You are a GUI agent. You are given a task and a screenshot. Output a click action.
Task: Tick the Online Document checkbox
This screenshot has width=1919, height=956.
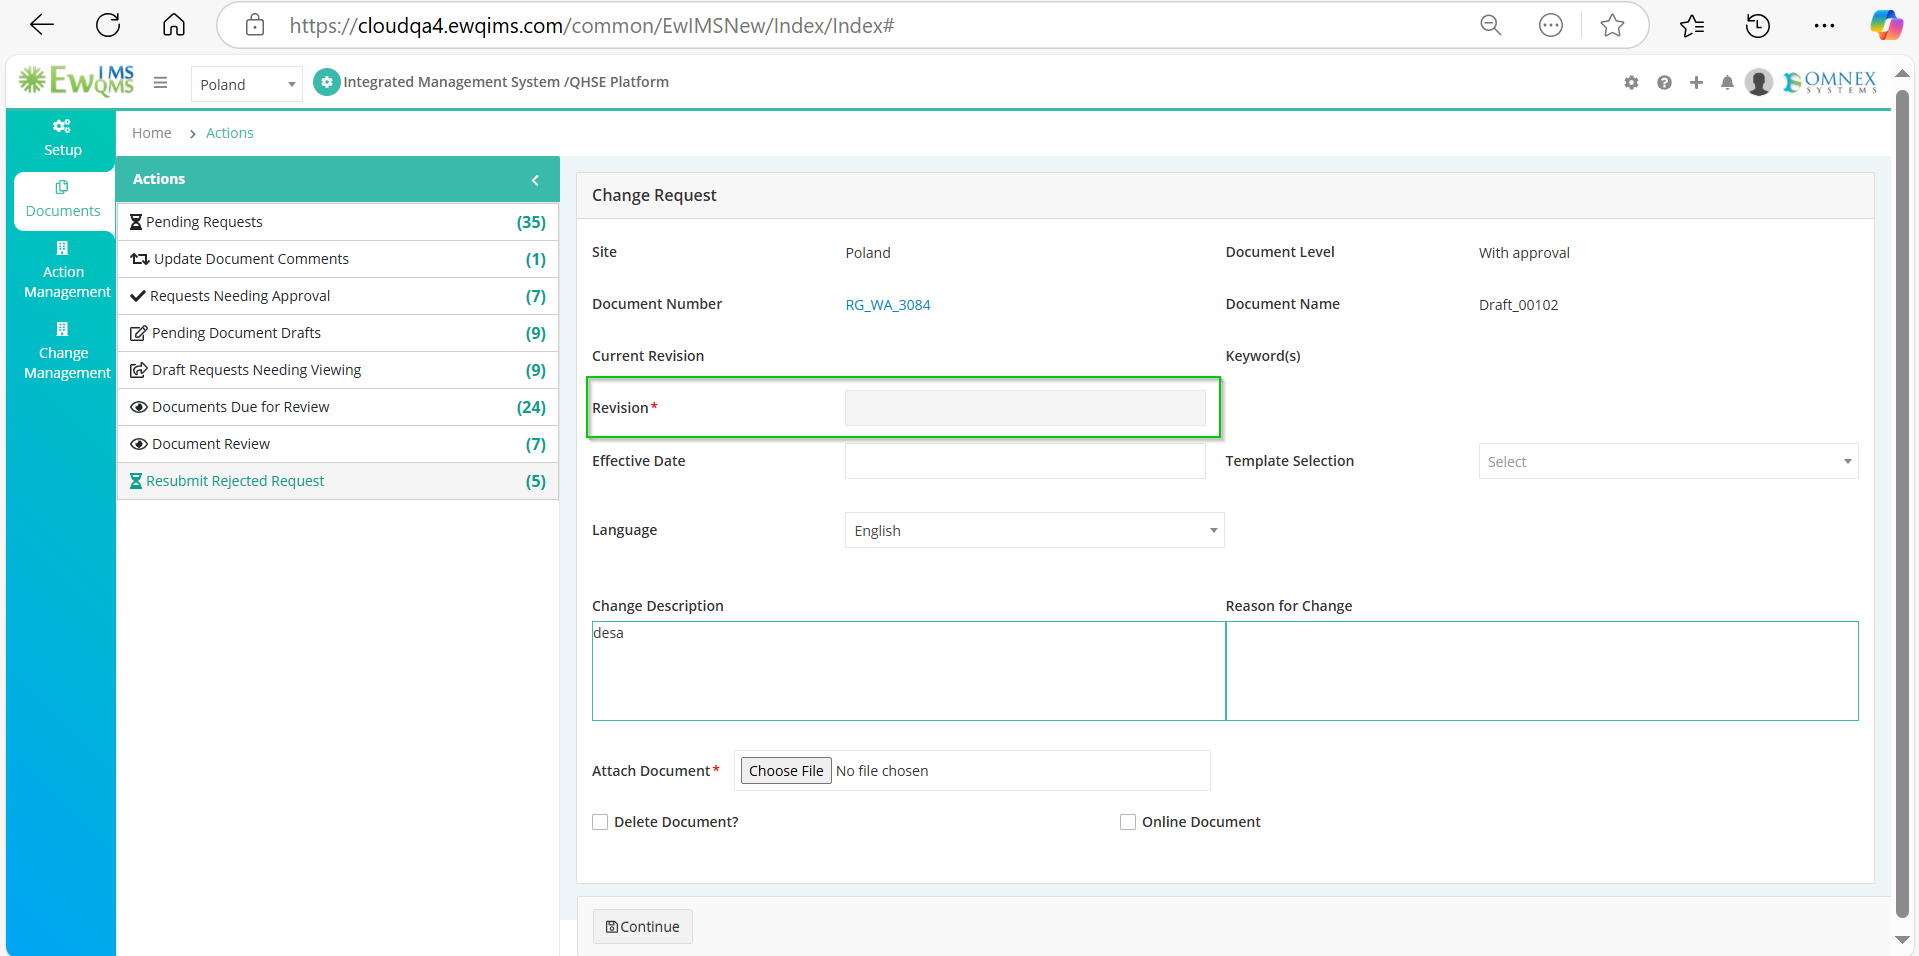[1128, 822]
